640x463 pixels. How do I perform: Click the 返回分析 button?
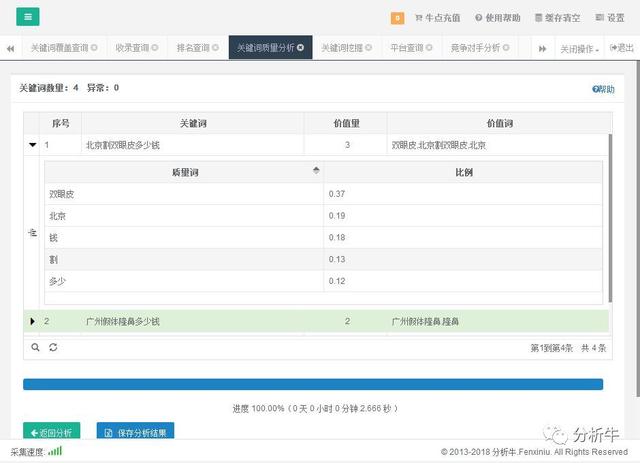[x=50, y=433]
